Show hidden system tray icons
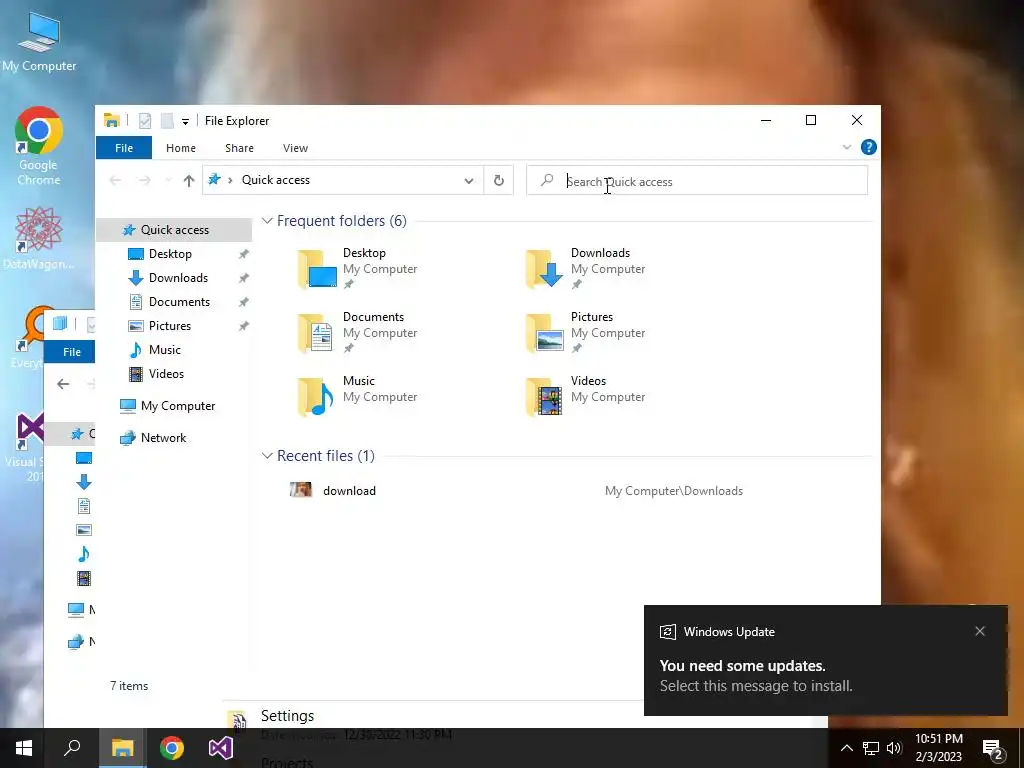Screen dimensions: 1024x768 (x=846, y=748)
